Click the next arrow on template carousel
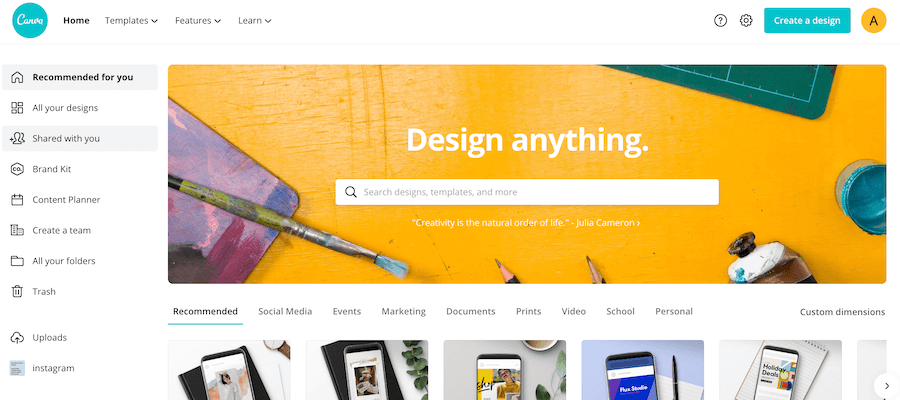Image resolution: width=900 pixels, height=400 pixels. 883,384
